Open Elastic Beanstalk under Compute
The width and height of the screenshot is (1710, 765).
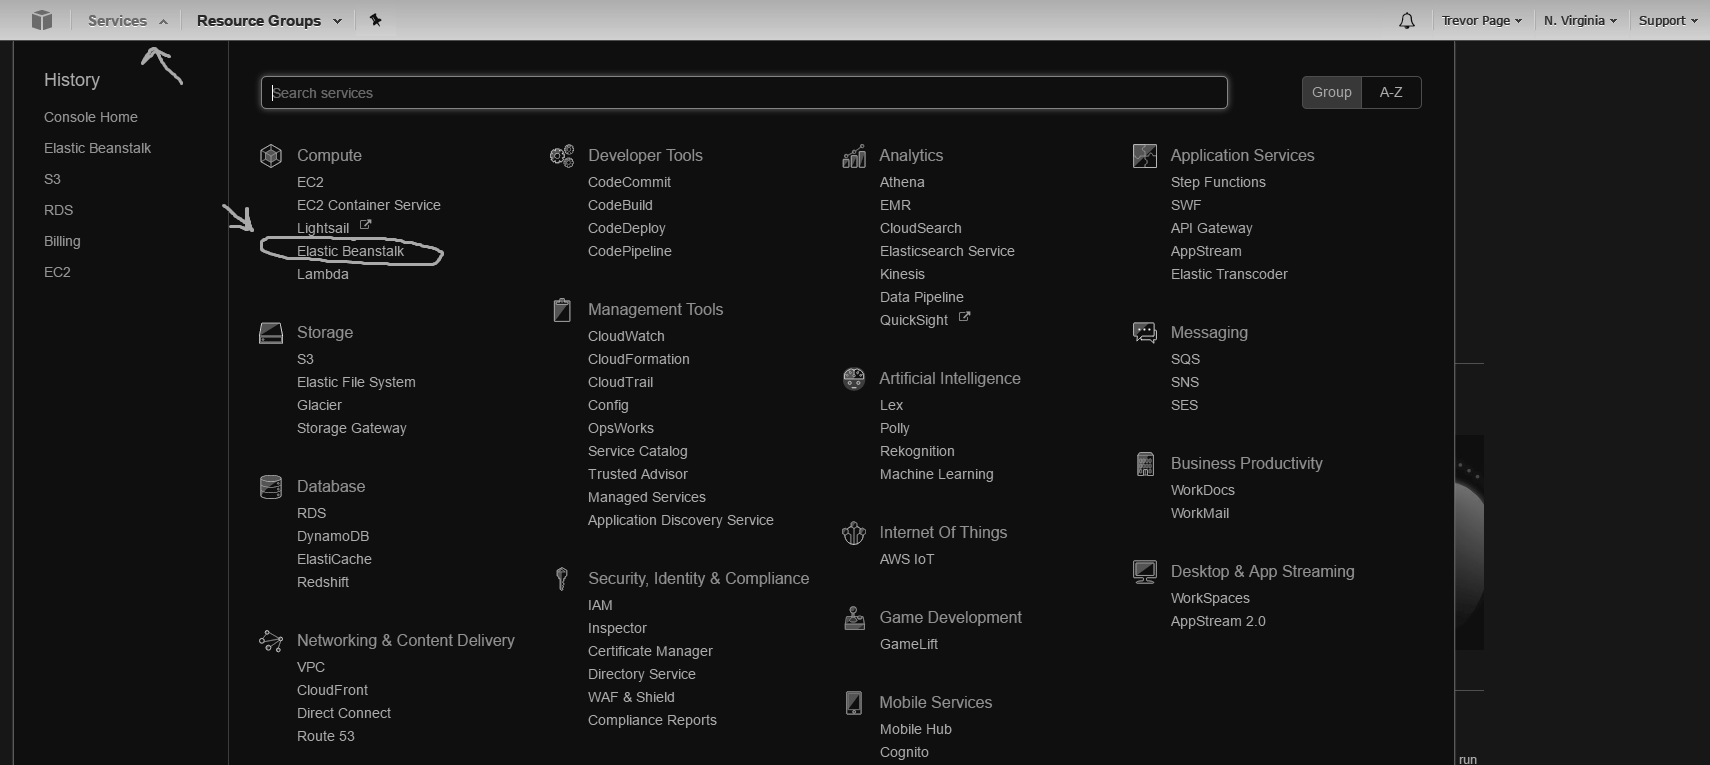pos(350,251)
